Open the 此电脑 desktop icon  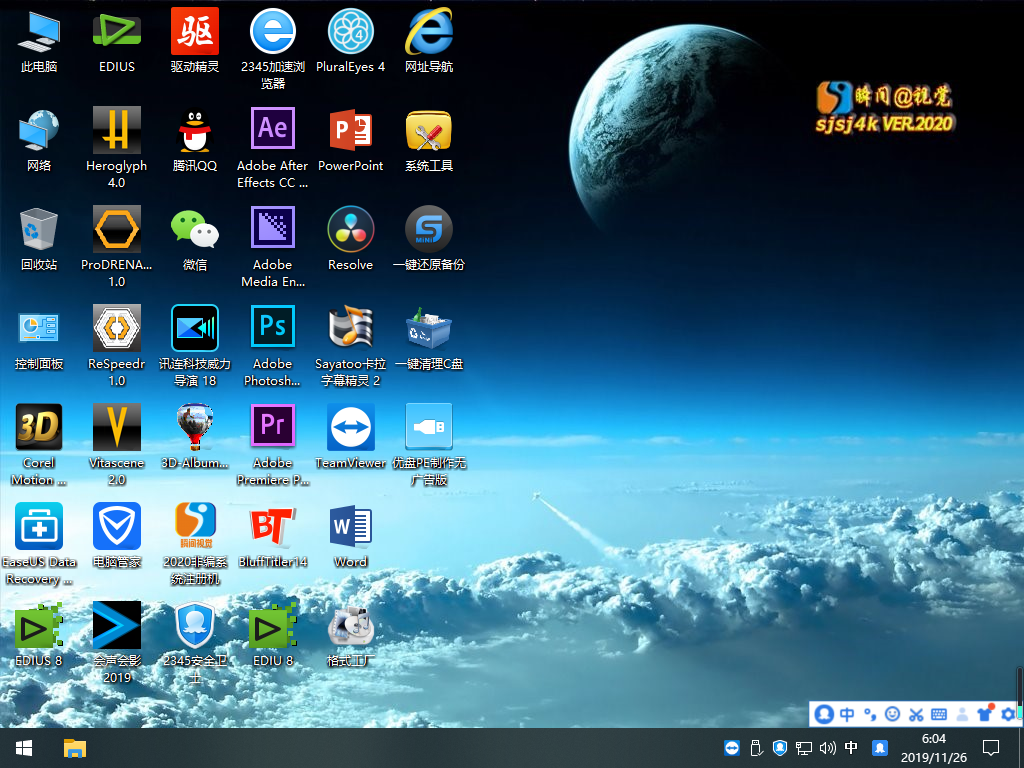pyautogui.click(x=39, y=31)
